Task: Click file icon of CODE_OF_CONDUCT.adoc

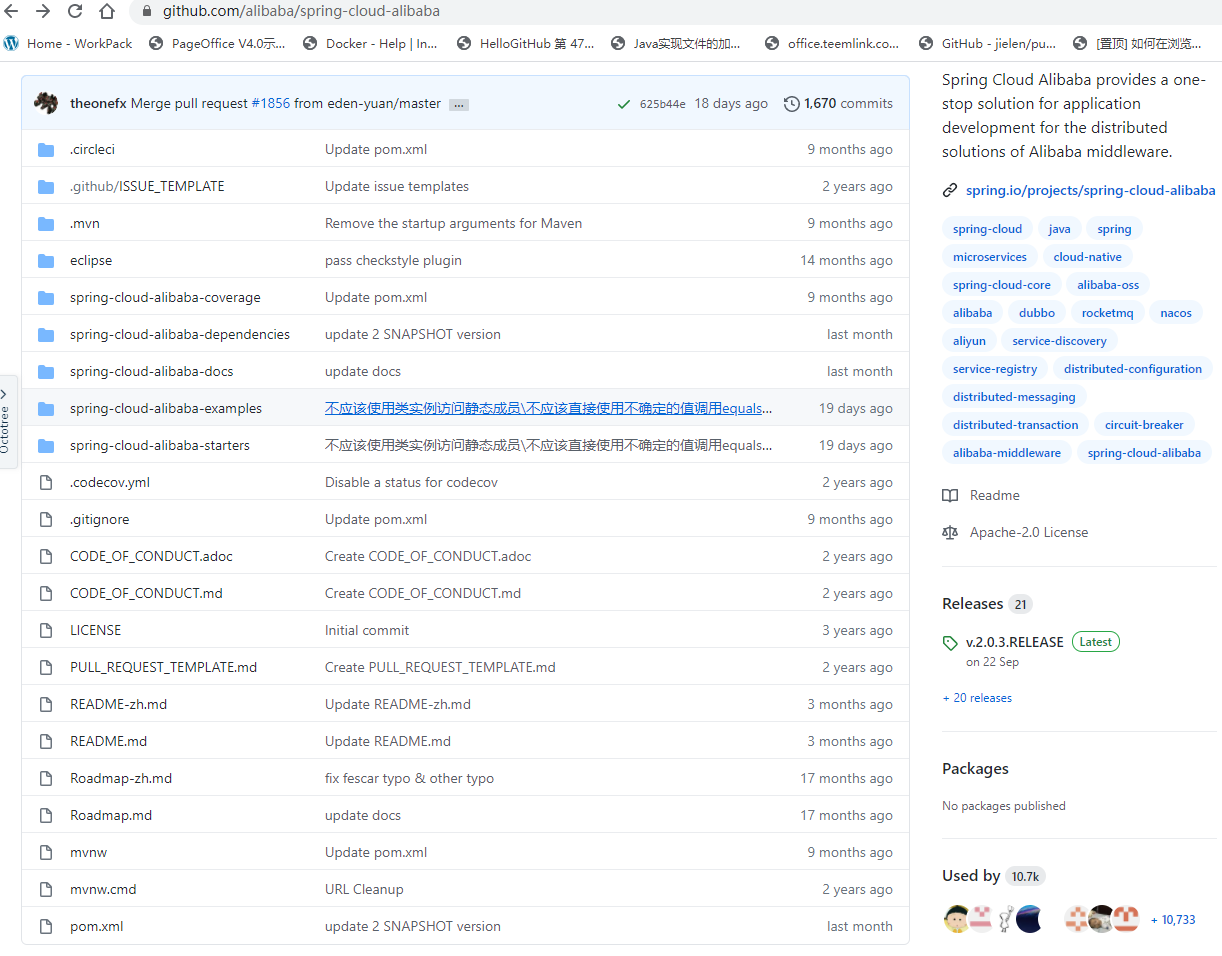Action: (46, 556)
